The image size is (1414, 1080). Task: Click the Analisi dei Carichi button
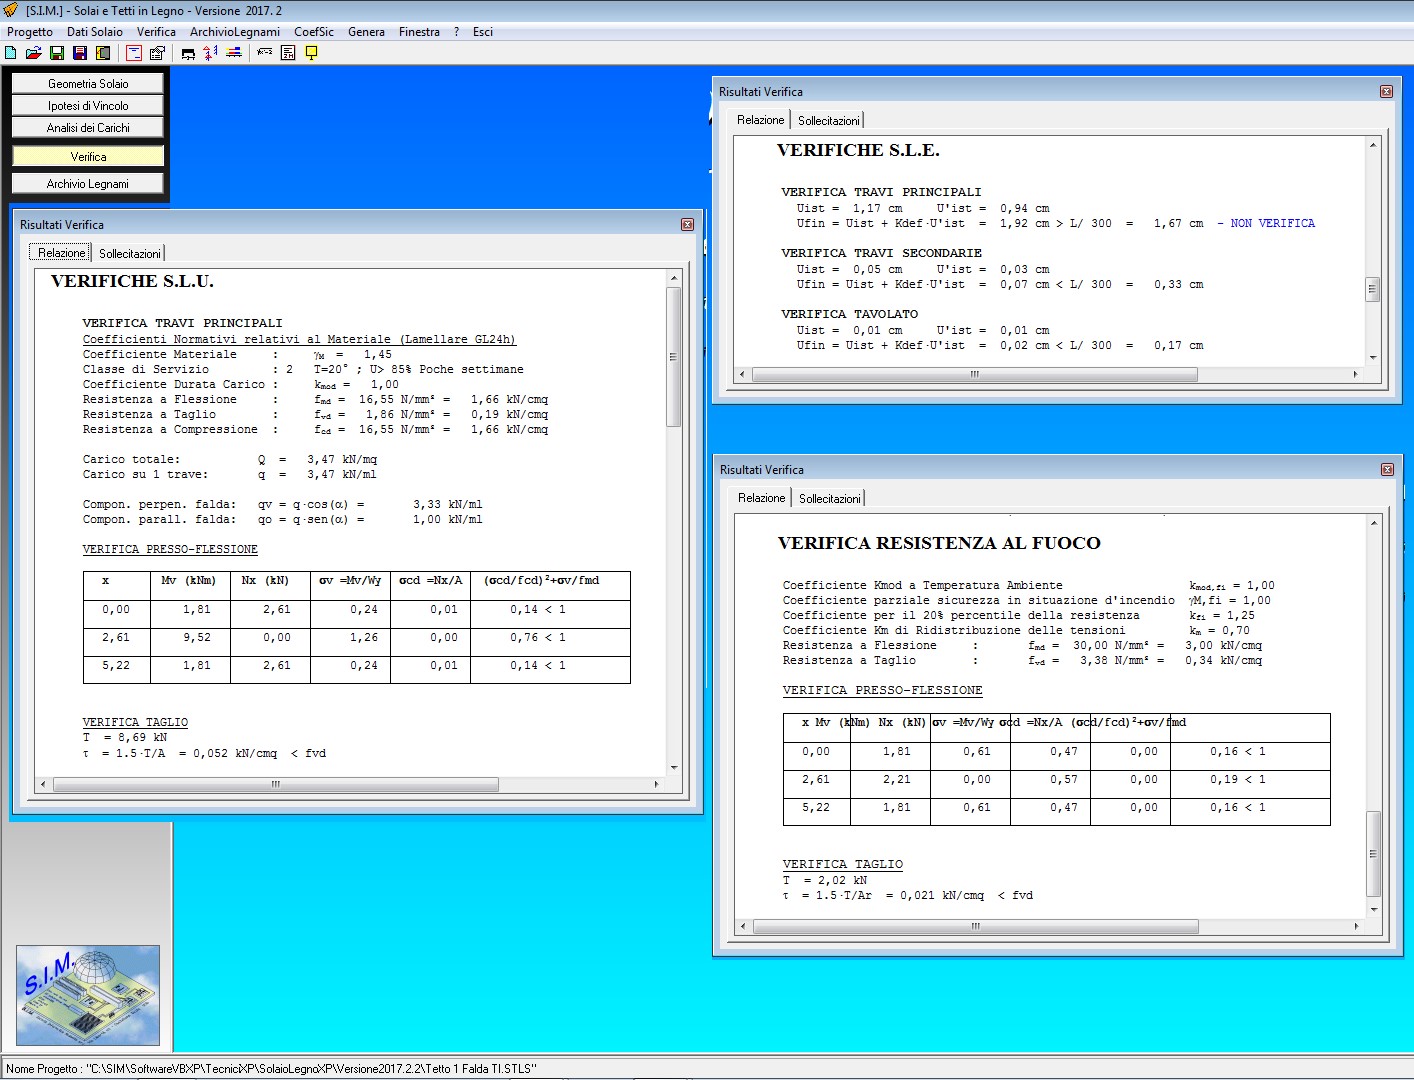(88, 128)
